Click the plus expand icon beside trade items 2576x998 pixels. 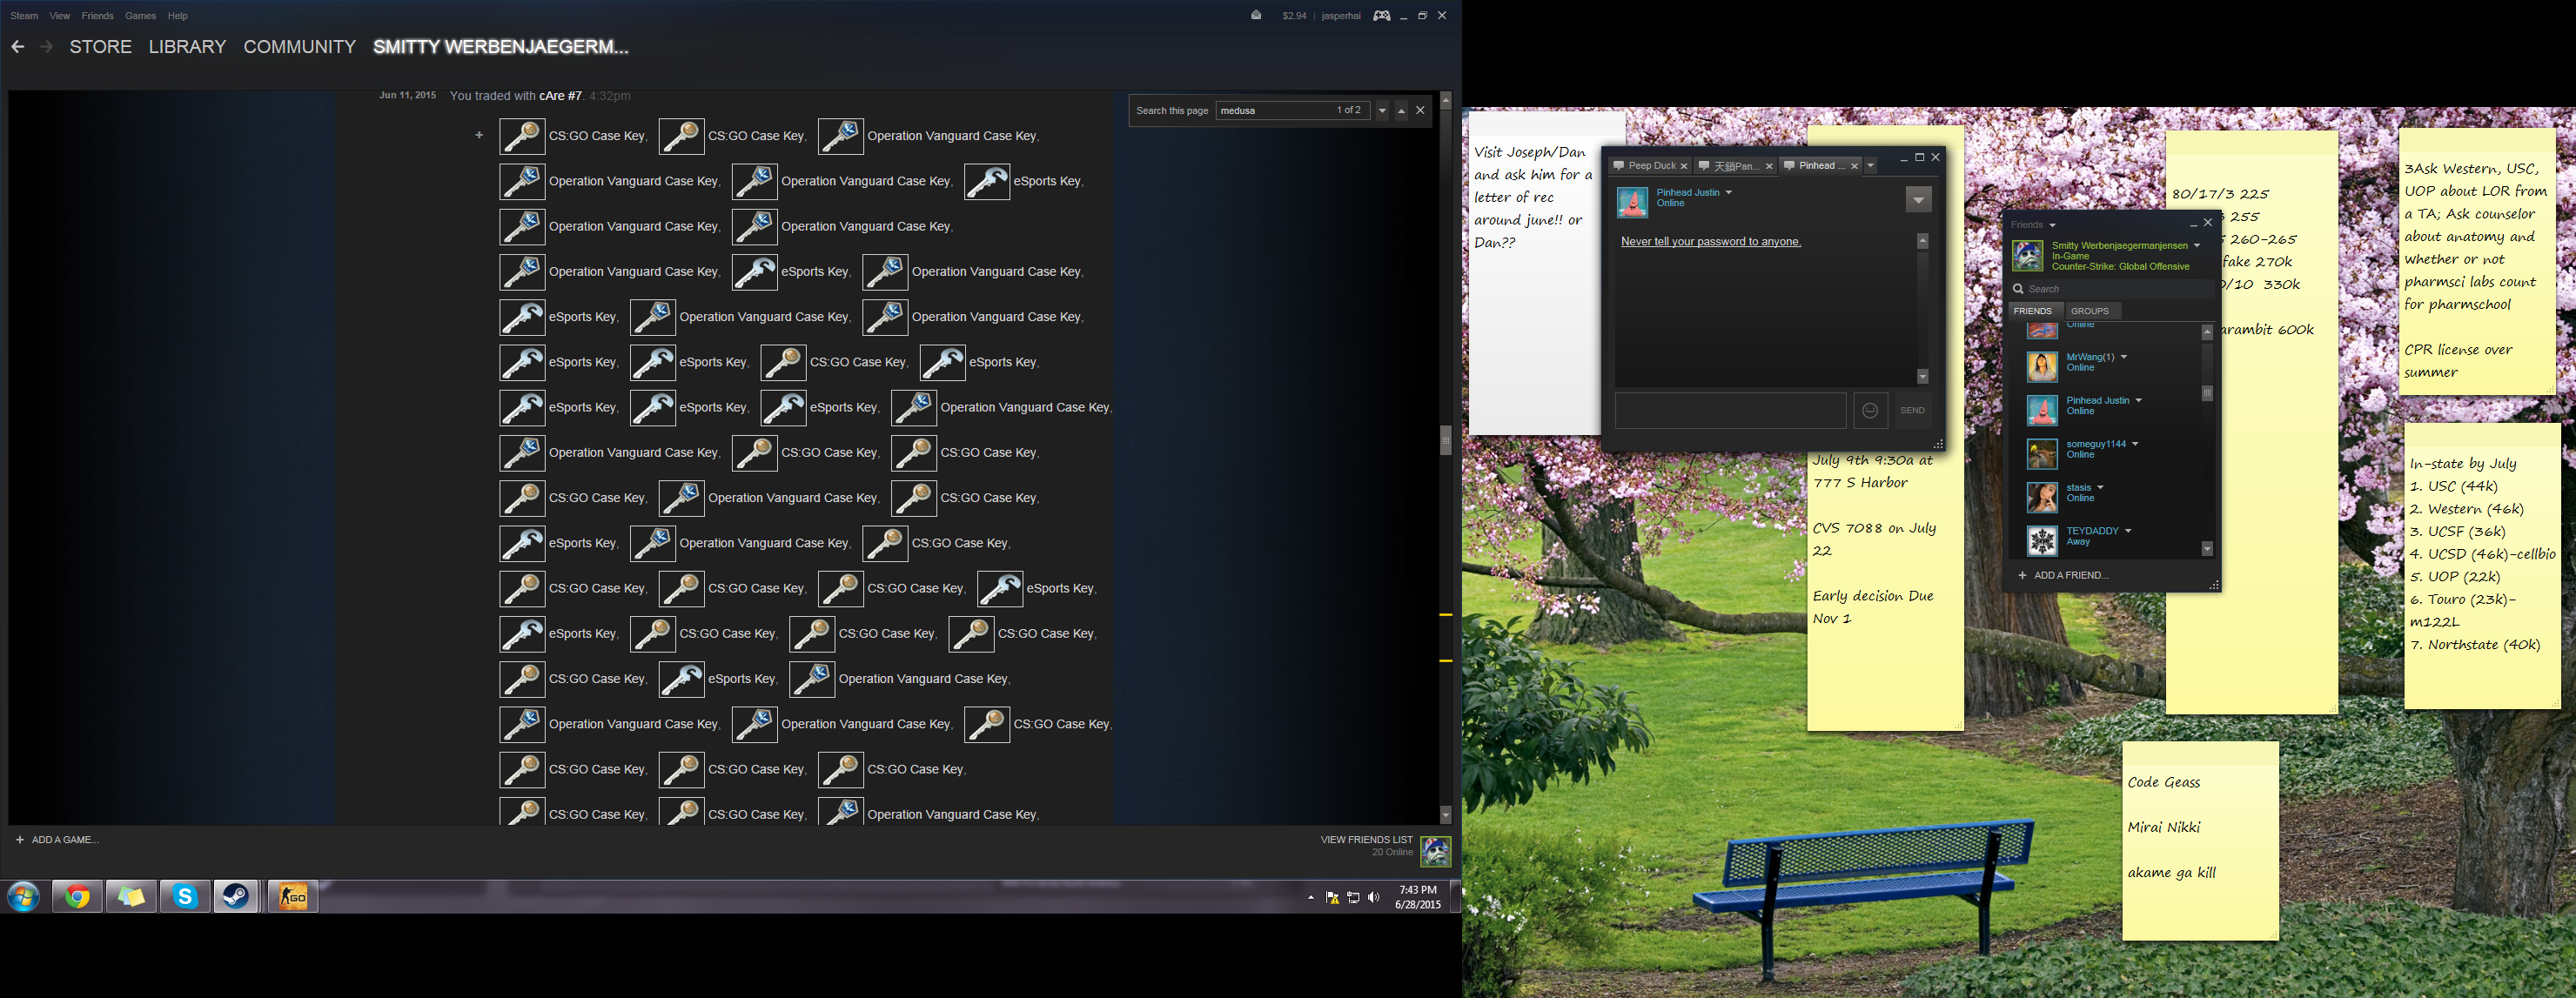tap(479, 135)
